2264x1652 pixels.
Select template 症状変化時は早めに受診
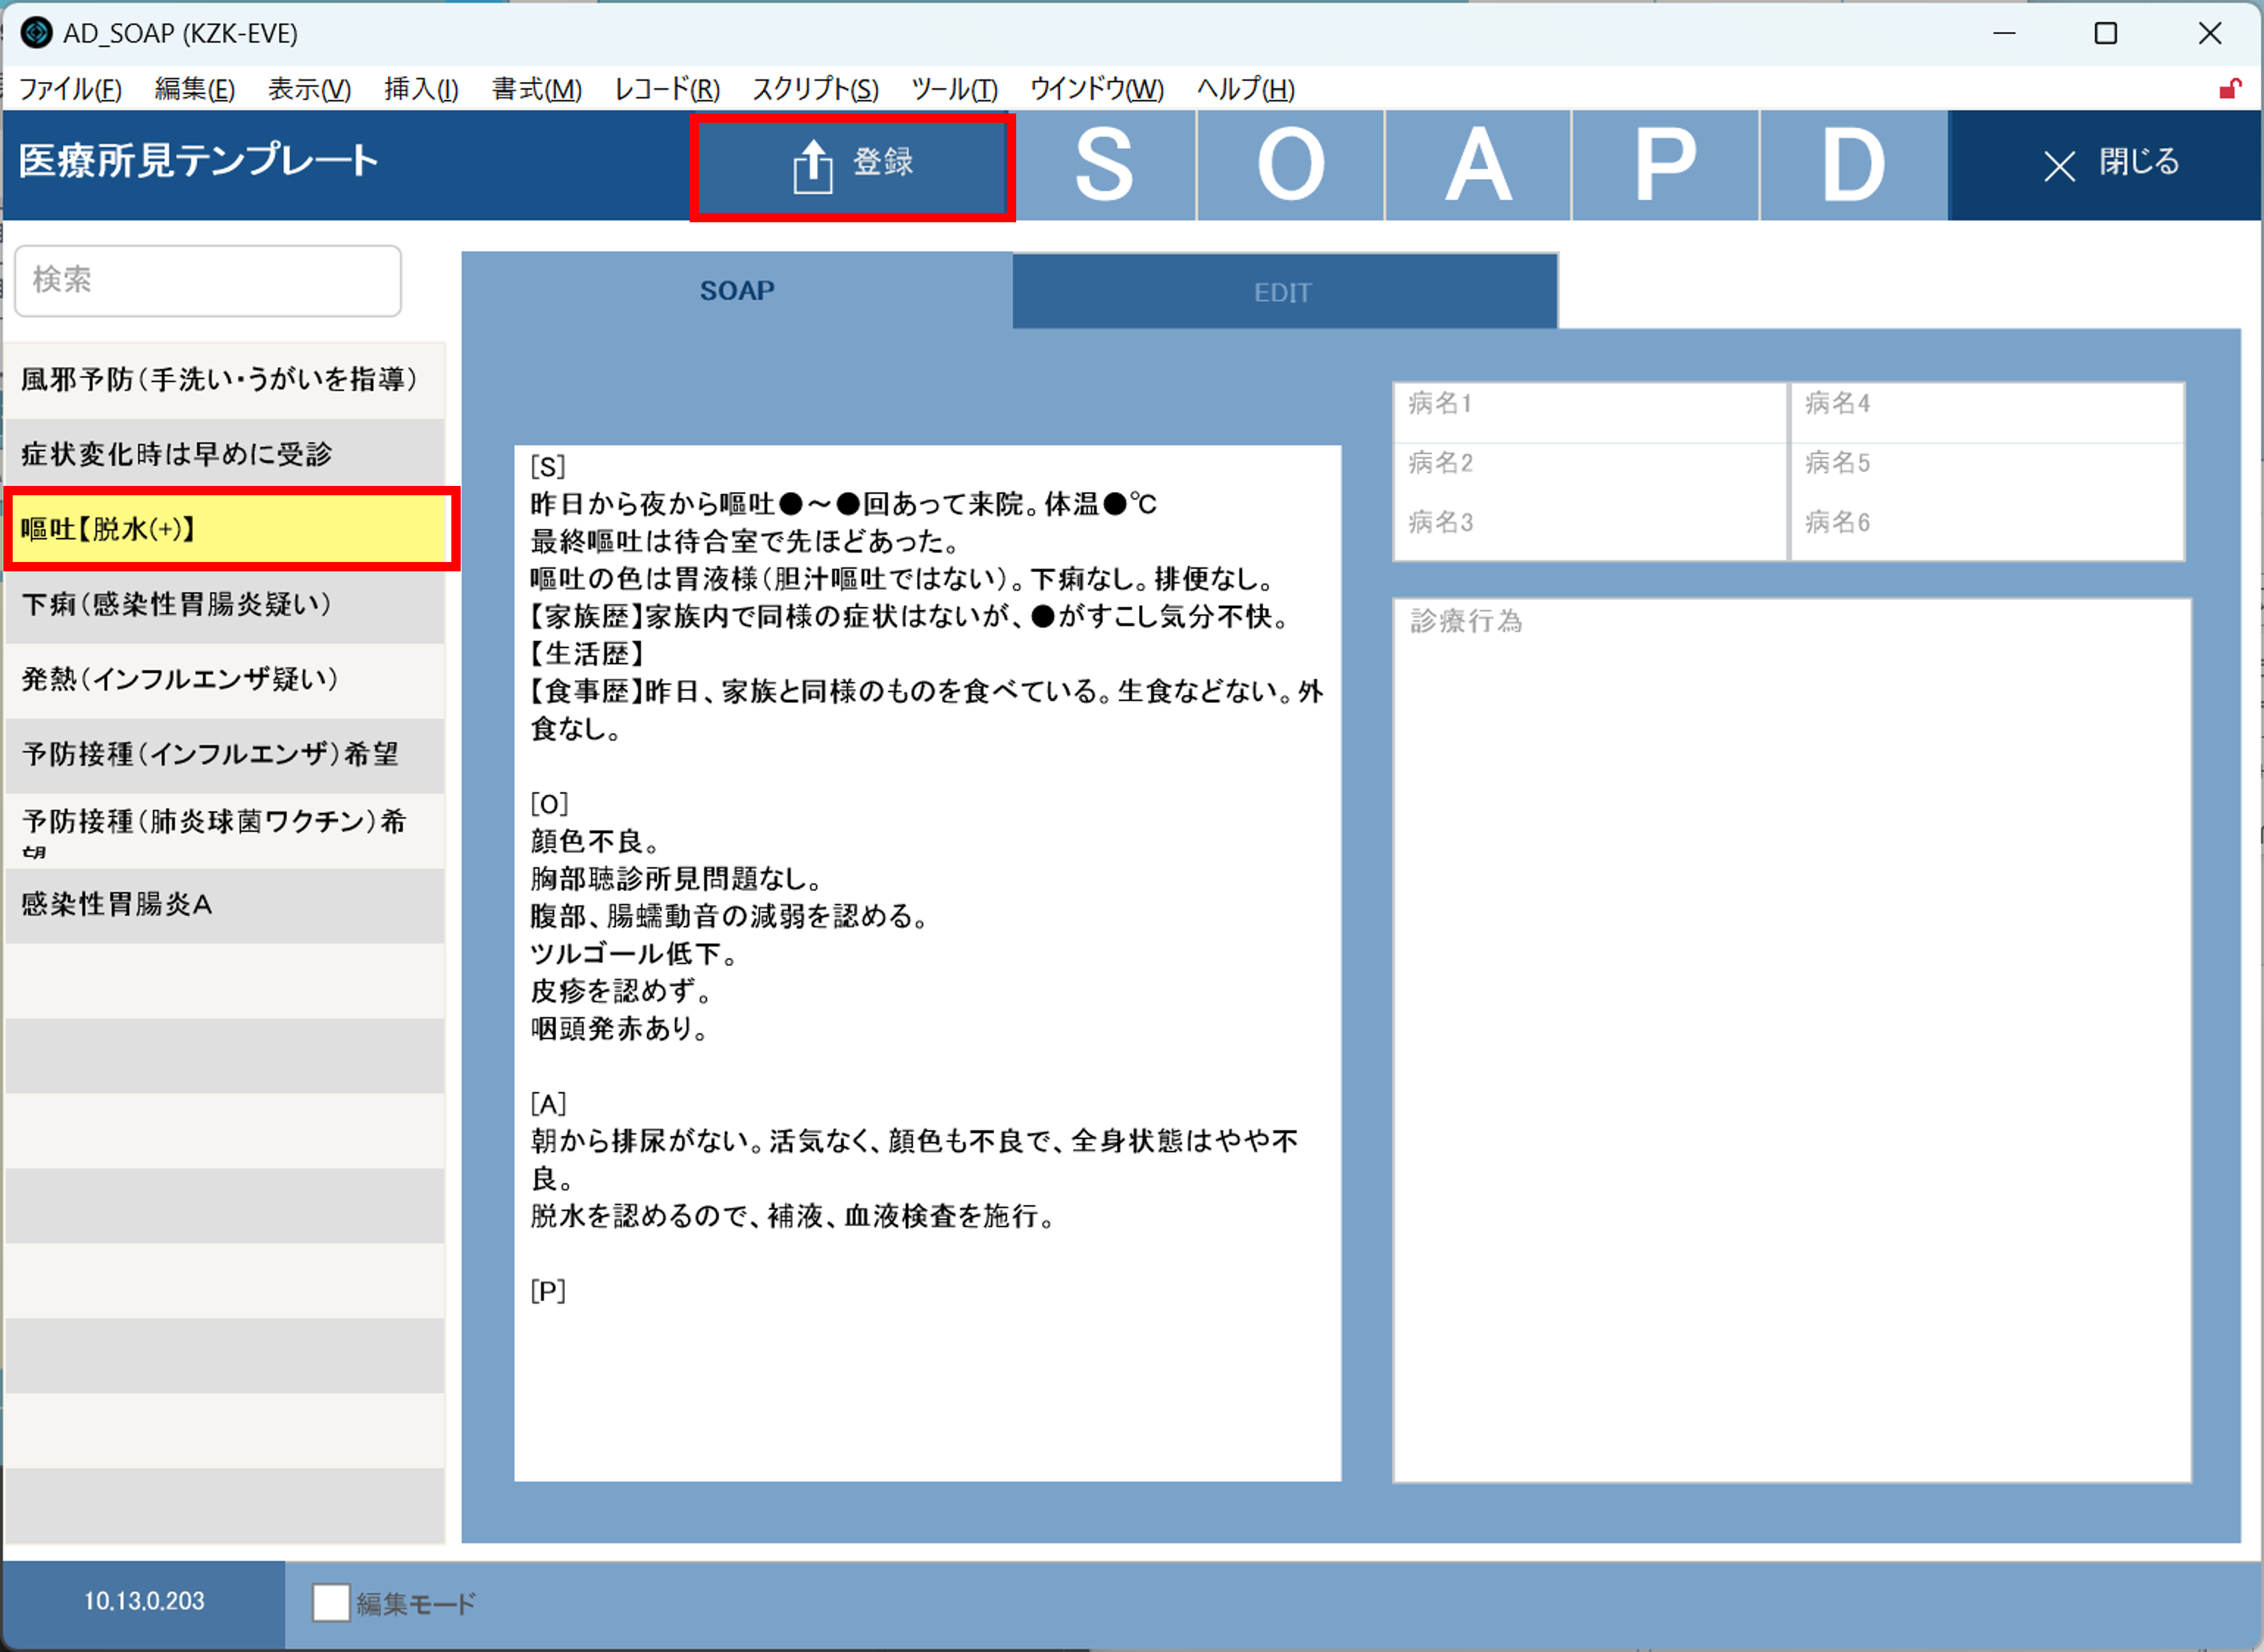click(224, 455)
